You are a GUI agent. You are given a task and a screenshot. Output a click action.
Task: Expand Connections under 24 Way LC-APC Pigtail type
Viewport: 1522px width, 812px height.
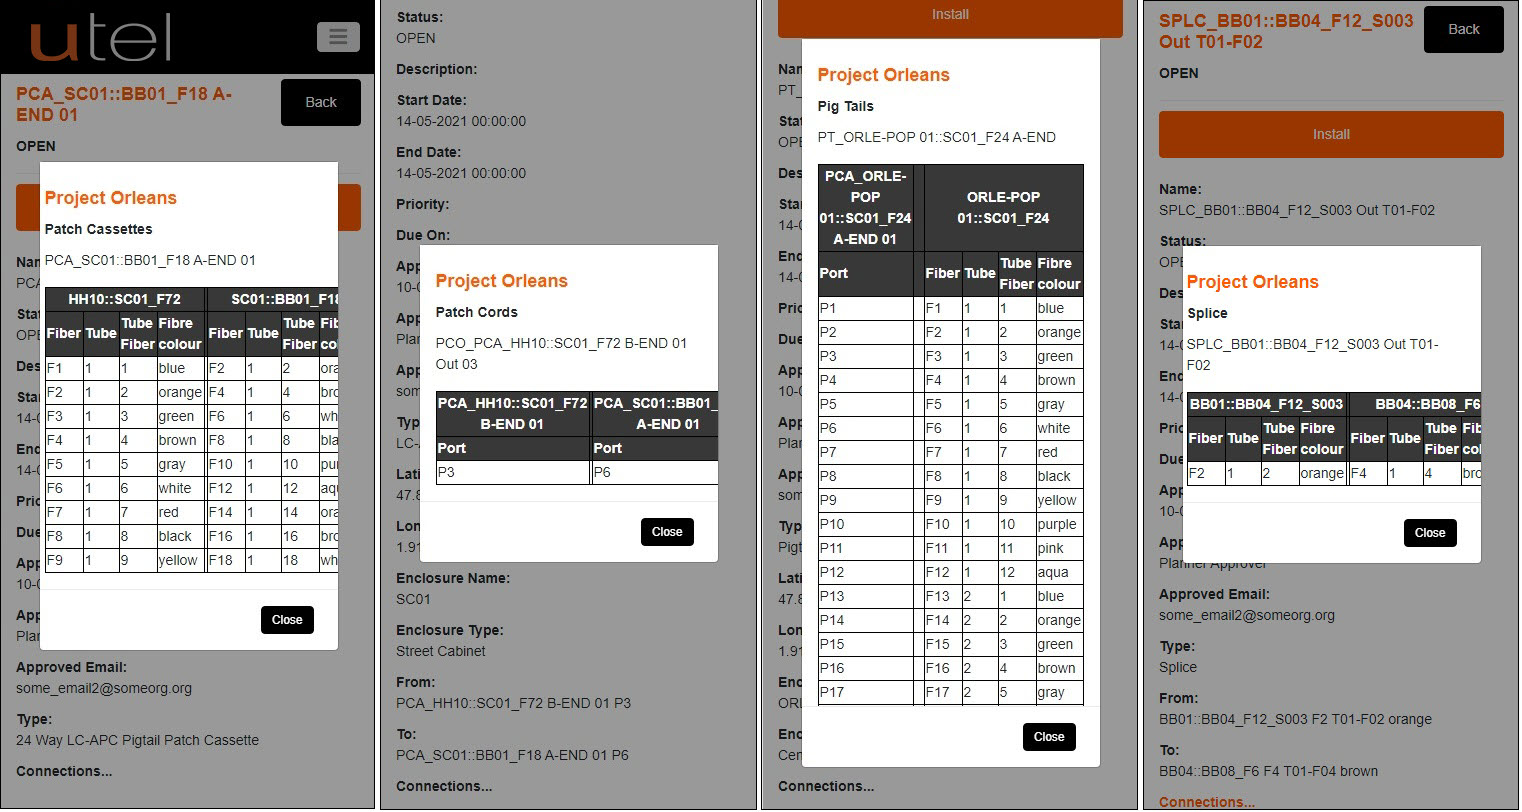[64, 771]
